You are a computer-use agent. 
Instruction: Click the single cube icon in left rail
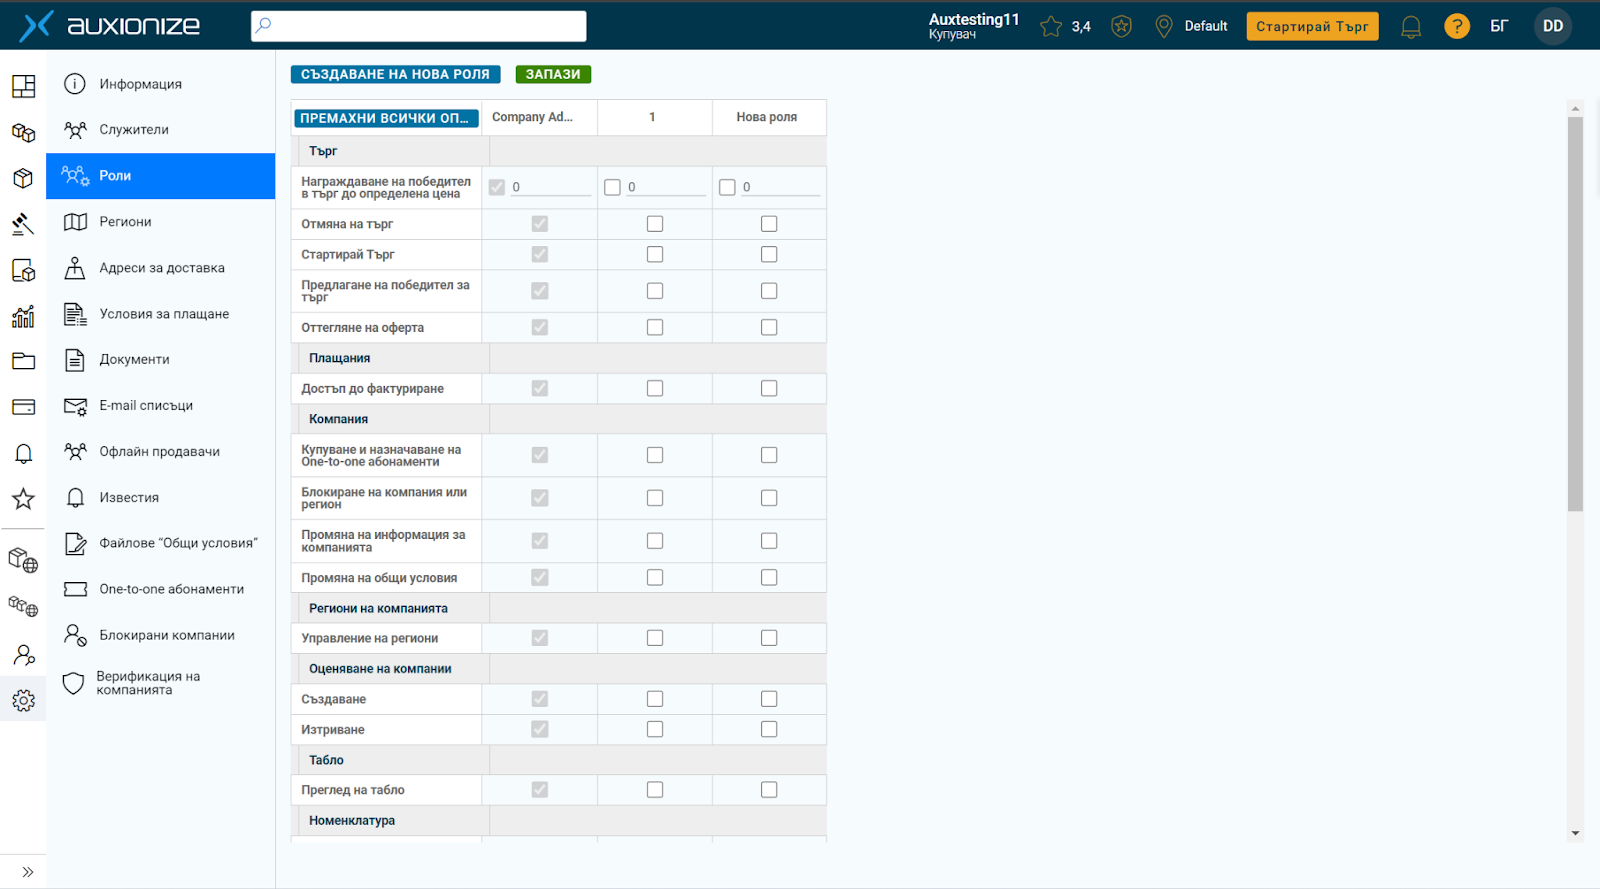[23, 178]
